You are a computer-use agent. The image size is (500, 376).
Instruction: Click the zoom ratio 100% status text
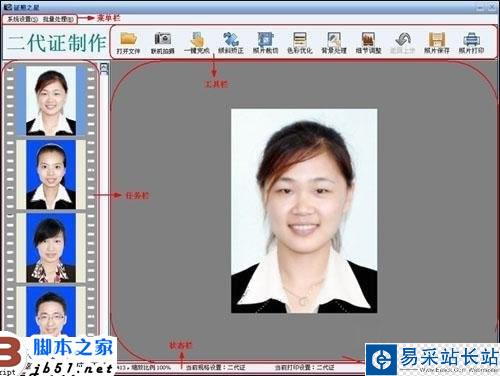(x=150, y=367)
